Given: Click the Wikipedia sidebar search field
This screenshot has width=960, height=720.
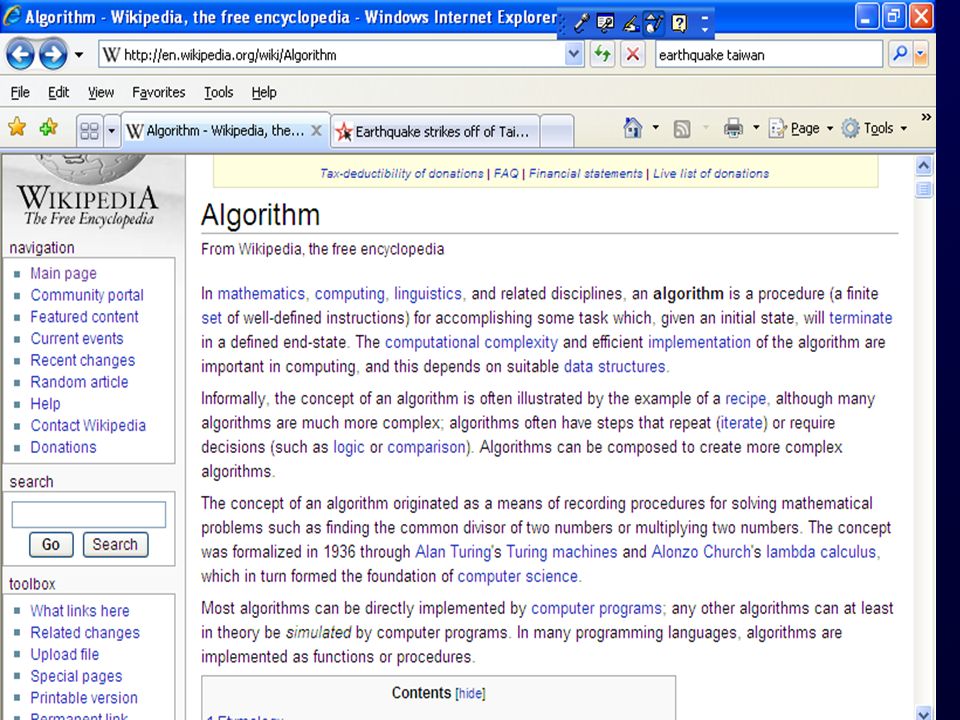Looking at the screenshot, I should pyautogui.click(x=89, y=514).
